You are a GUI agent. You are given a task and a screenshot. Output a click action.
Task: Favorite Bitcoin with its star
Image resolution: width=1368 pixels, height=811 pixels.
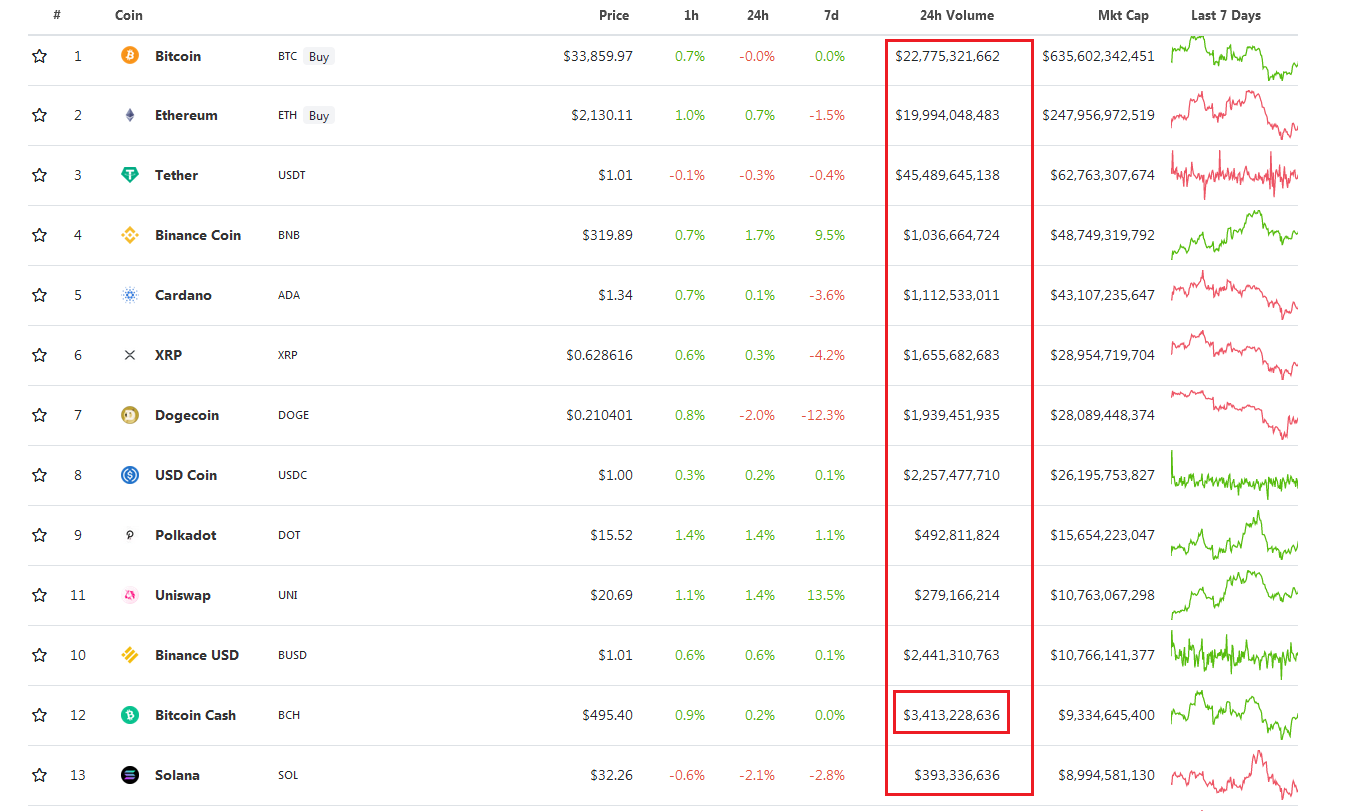[40, 56]
